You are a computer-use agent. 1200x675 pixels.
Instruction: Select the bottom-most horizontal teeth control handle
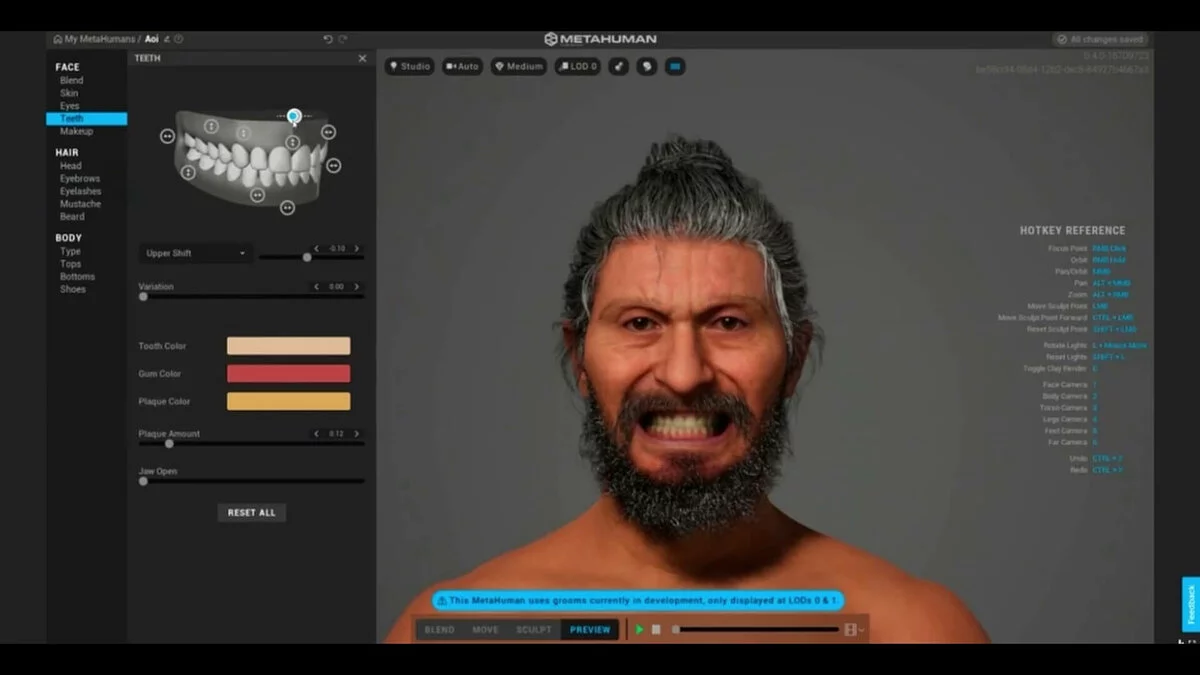tap(287, 207)
